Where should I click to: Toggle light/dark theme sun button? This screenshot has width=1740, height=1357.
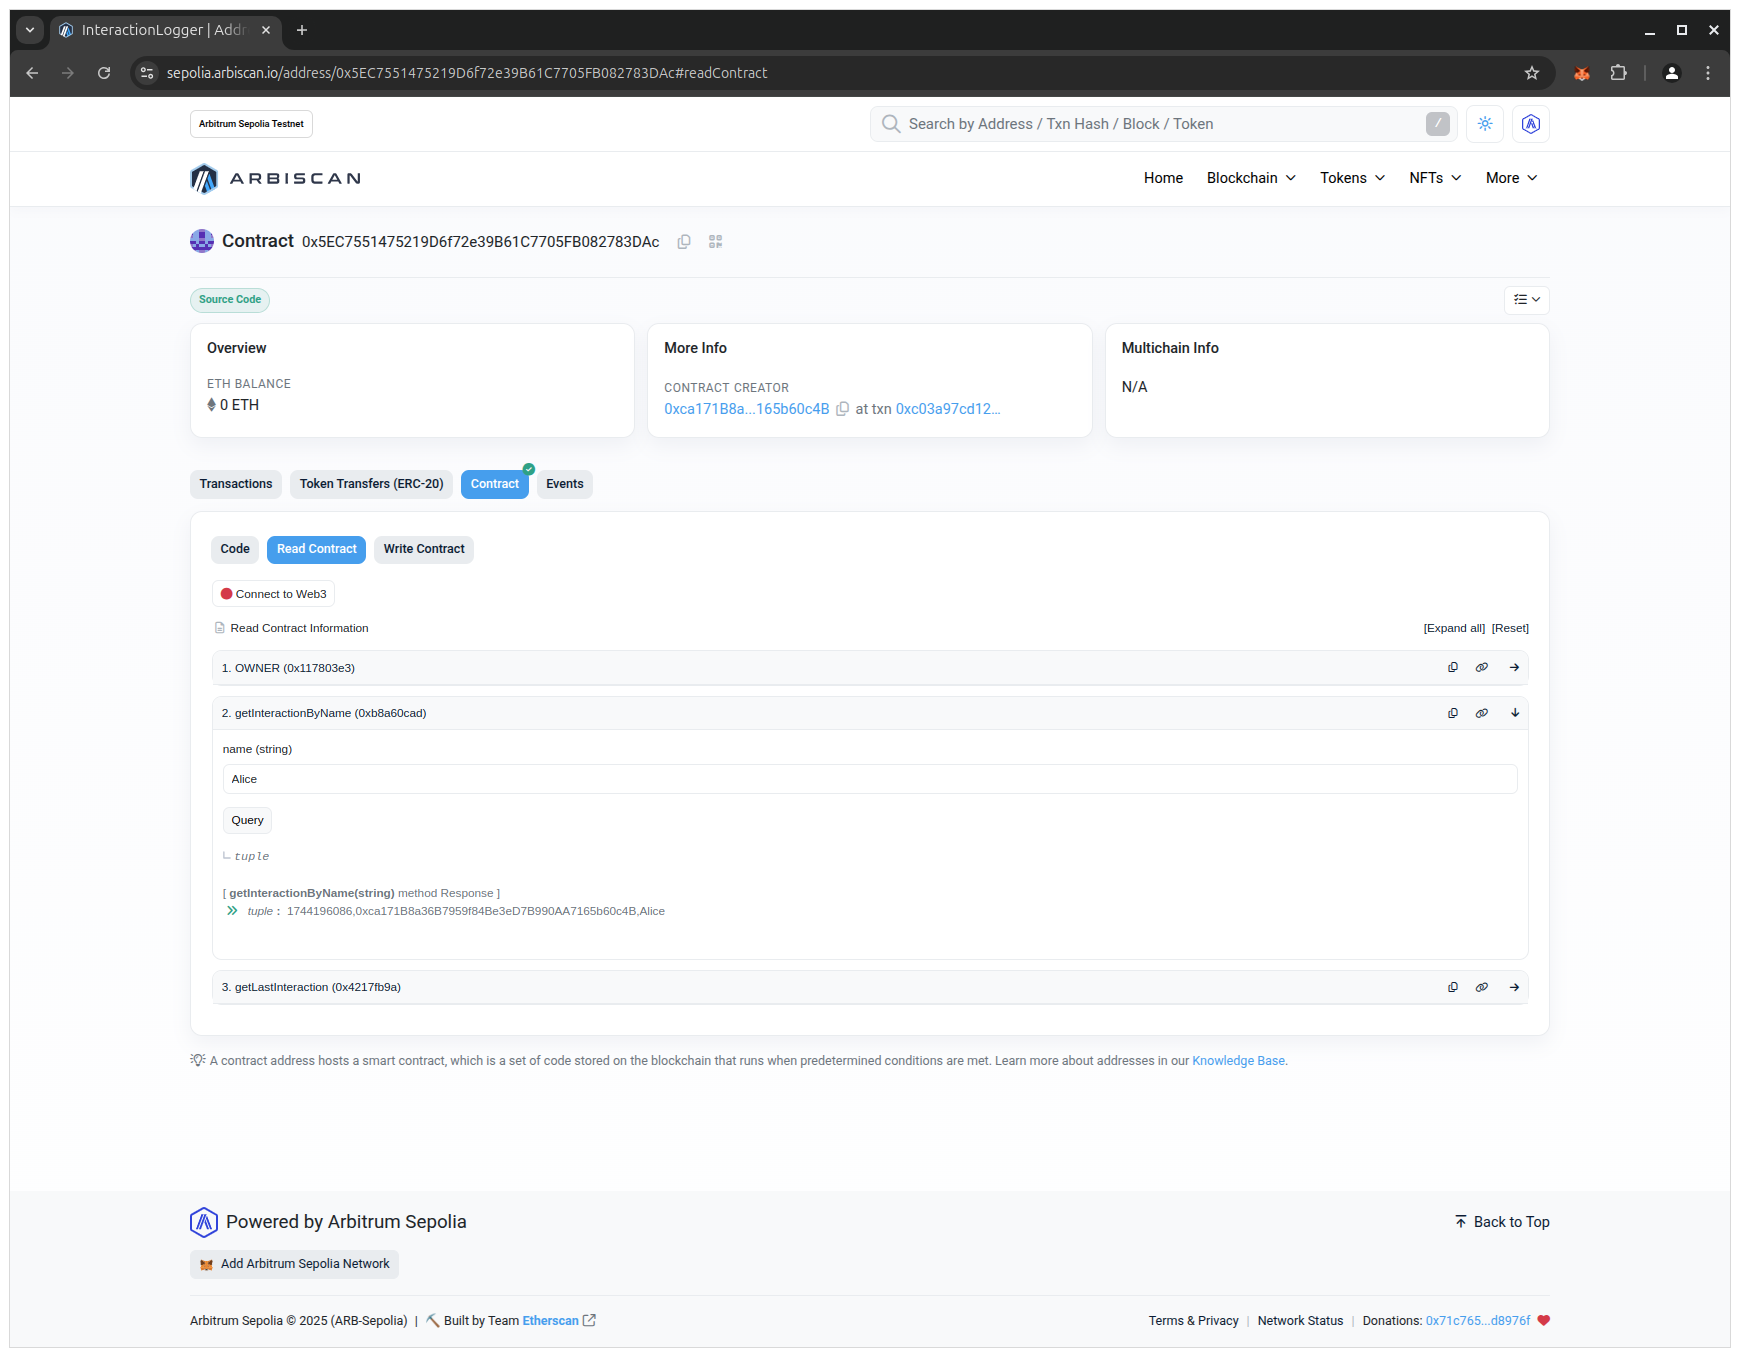point(1485,124)
